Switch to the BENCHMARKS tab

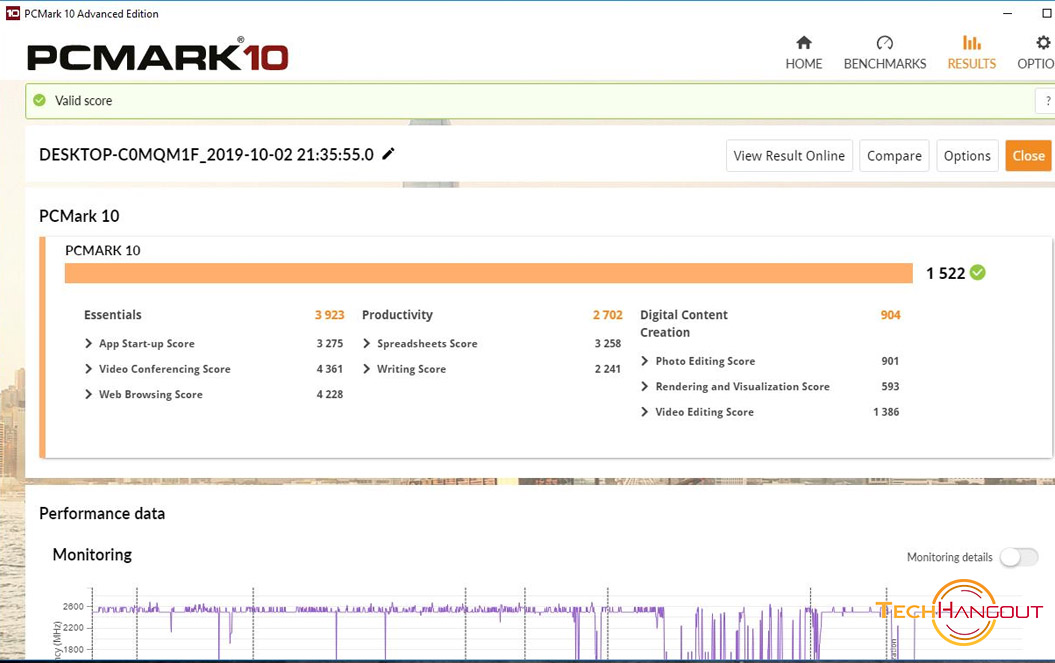885,64
